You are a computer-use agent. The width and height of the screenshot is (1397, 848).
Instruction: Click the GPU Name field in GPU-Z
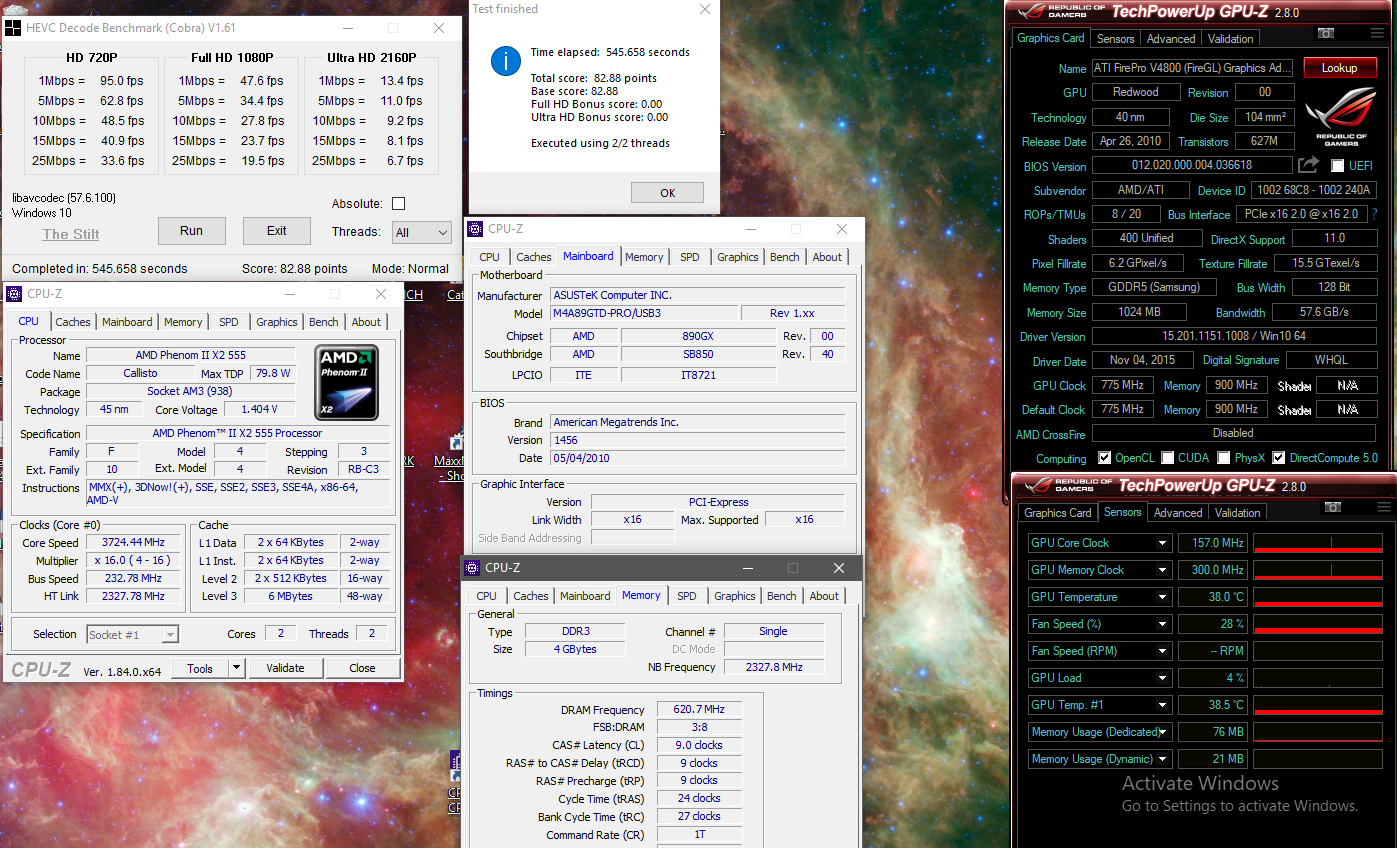click(1193, 68)
